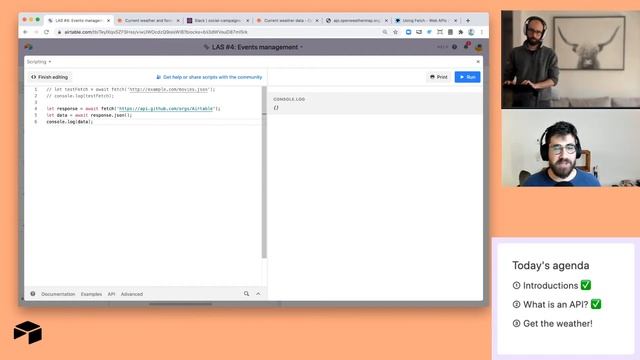Screen dimensions: 640x360
Task: Click code line let data = await response.json()
Action: [89, 115]
